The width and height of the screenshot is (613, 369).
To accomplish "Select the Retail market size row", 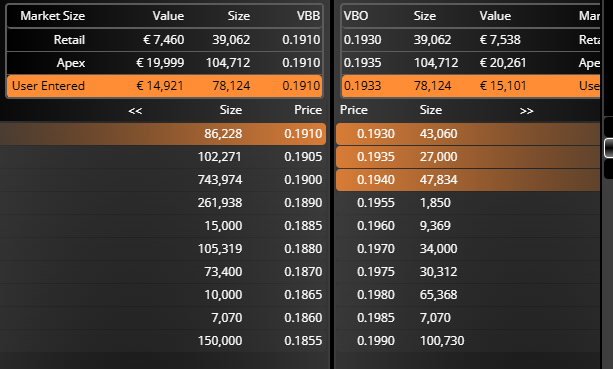I will [x=164, y=39].
